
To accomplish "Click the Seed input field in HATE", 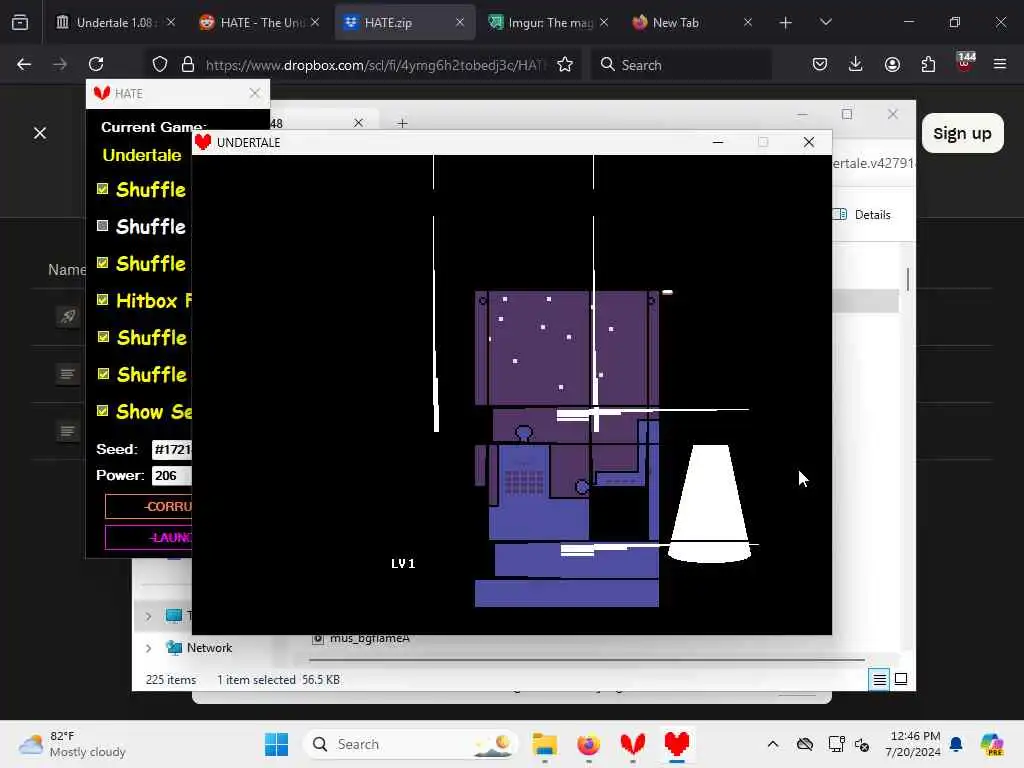I will click(x=172, y=449).
